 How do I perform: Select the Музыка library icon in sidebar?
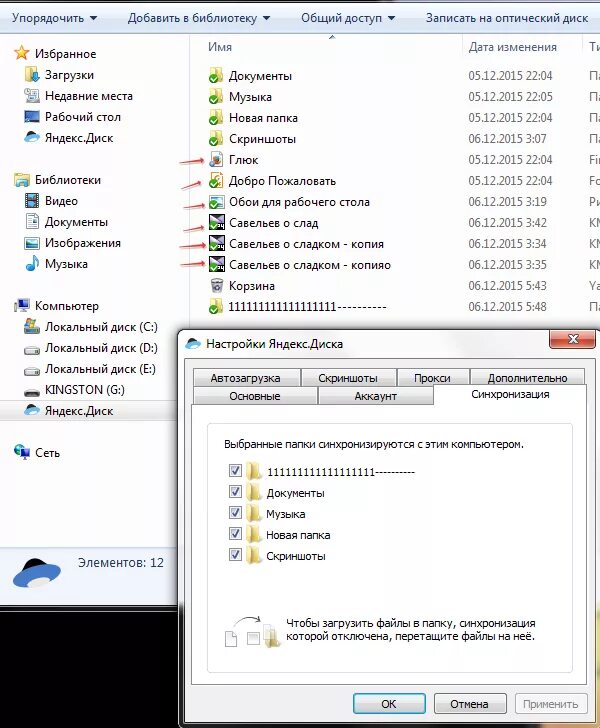pyautogui.click(x=32, y=264)
